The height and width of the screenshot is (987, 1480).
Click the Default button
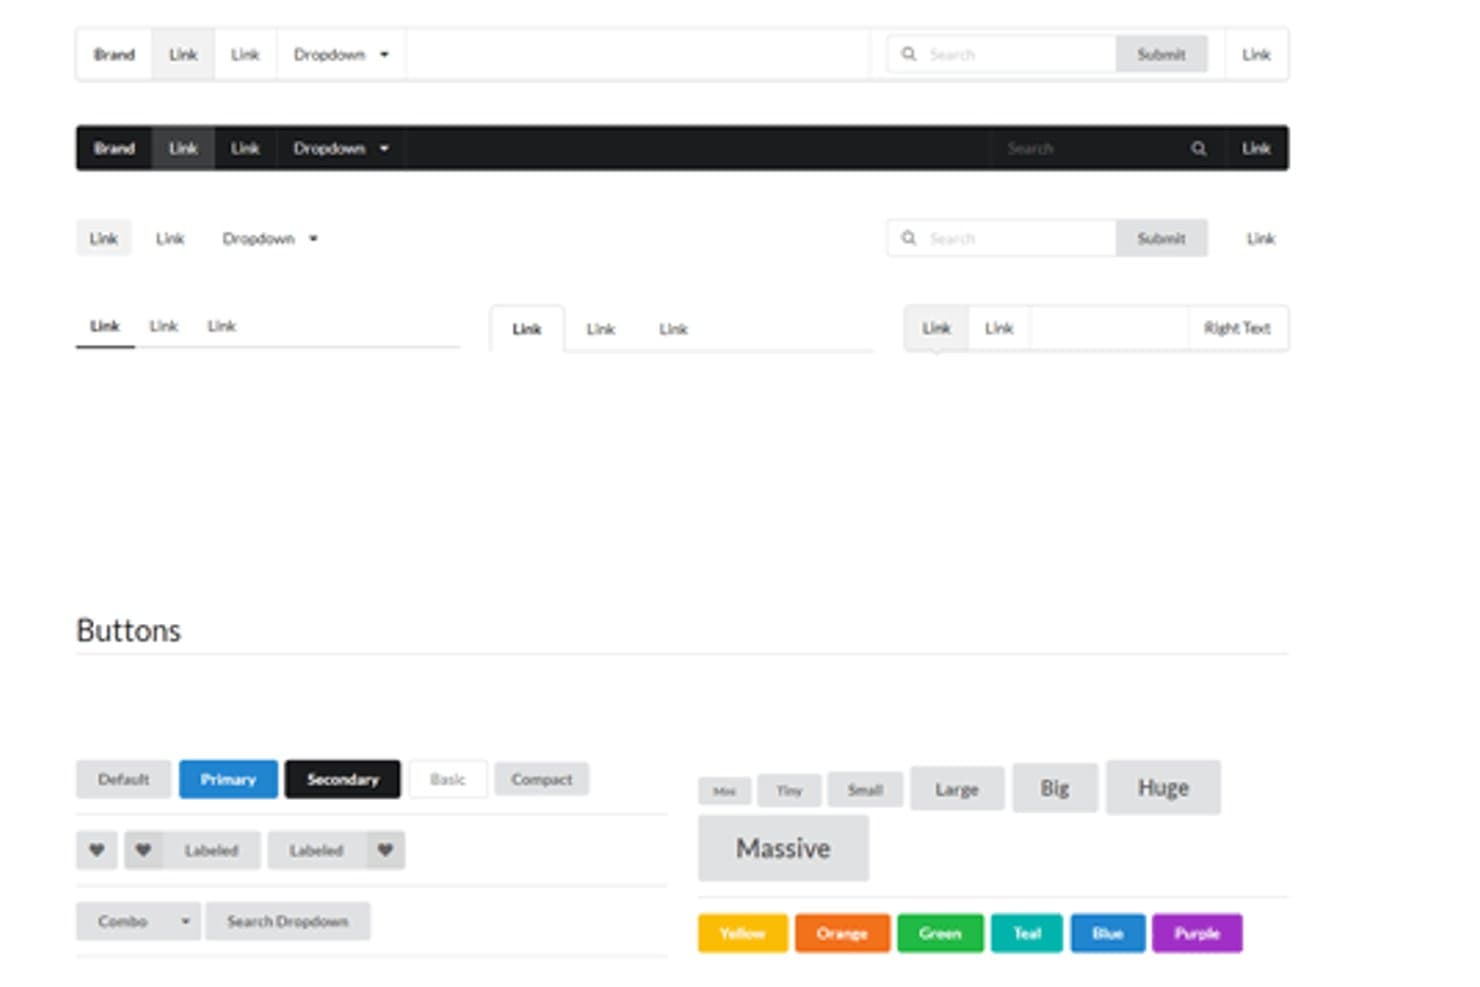(x=124, y=779)
